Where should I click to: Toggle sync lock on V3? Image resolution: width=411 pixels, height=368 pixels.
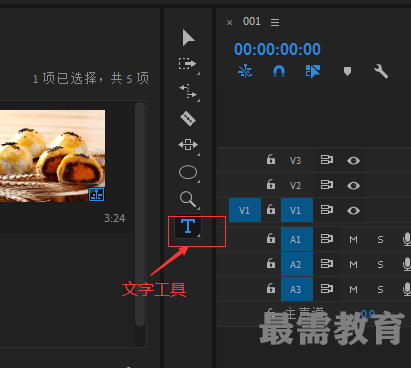point(327,160)
